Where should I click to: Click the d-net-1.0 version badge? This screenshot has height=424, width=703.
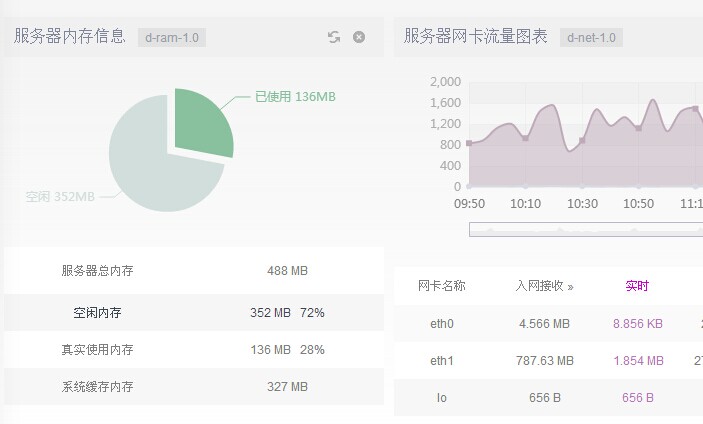(x=590, y=38)
